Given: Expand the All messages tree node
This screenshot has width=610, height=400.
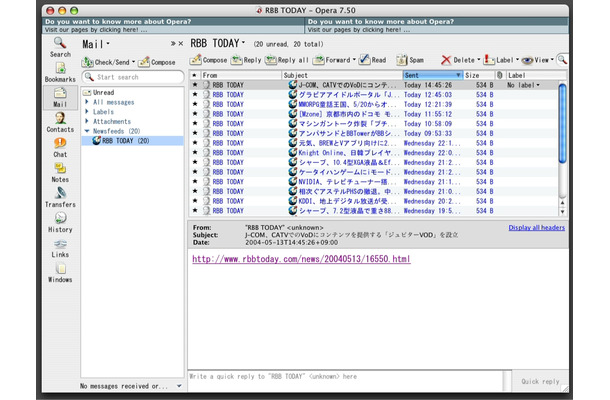Looking at the screenshot, I should (x=87, y=102).
